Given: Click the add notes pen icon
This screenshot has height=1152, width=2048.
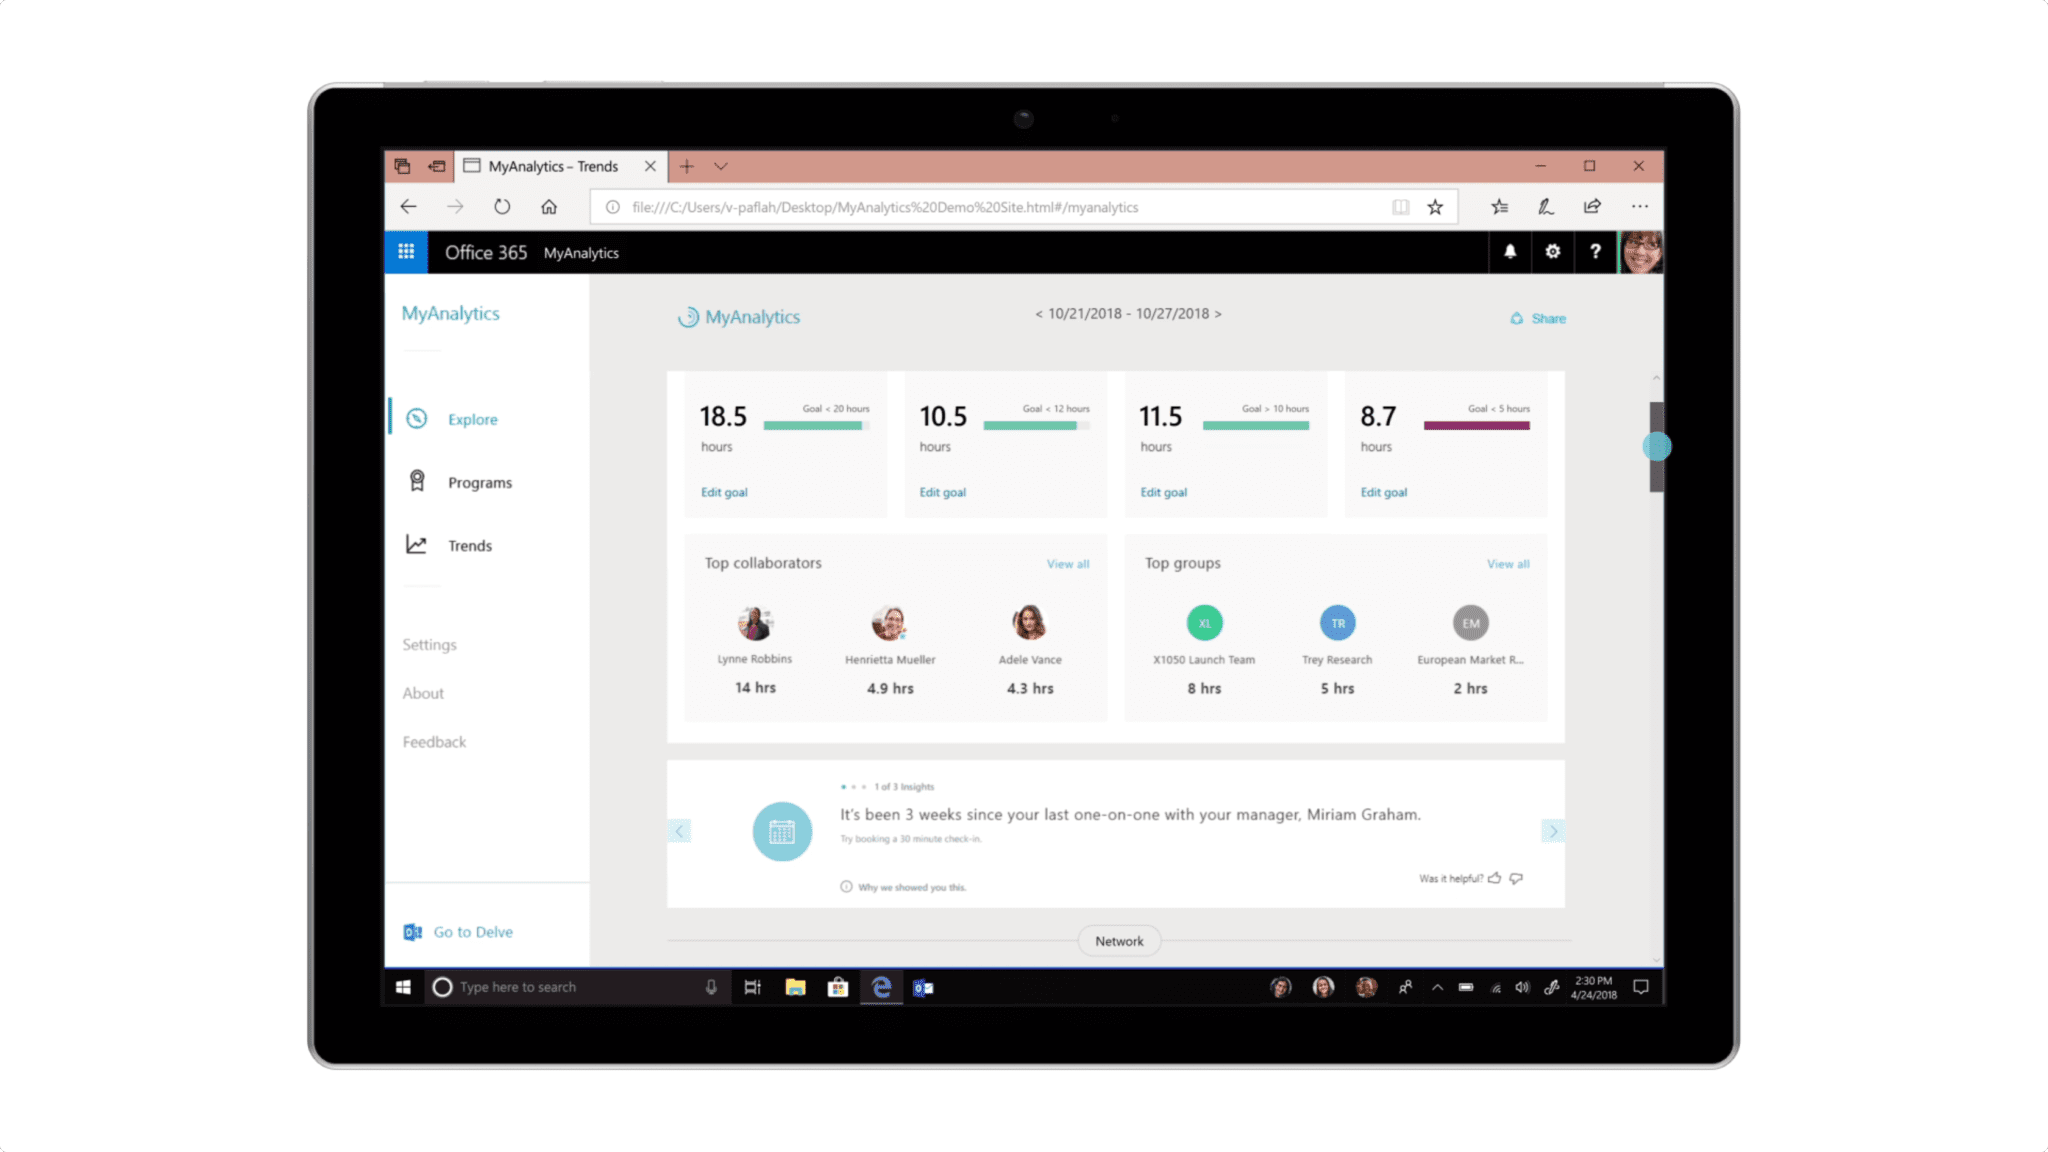Looking at the screenshot, I should pyautogui.click(x=1545, y=207).
